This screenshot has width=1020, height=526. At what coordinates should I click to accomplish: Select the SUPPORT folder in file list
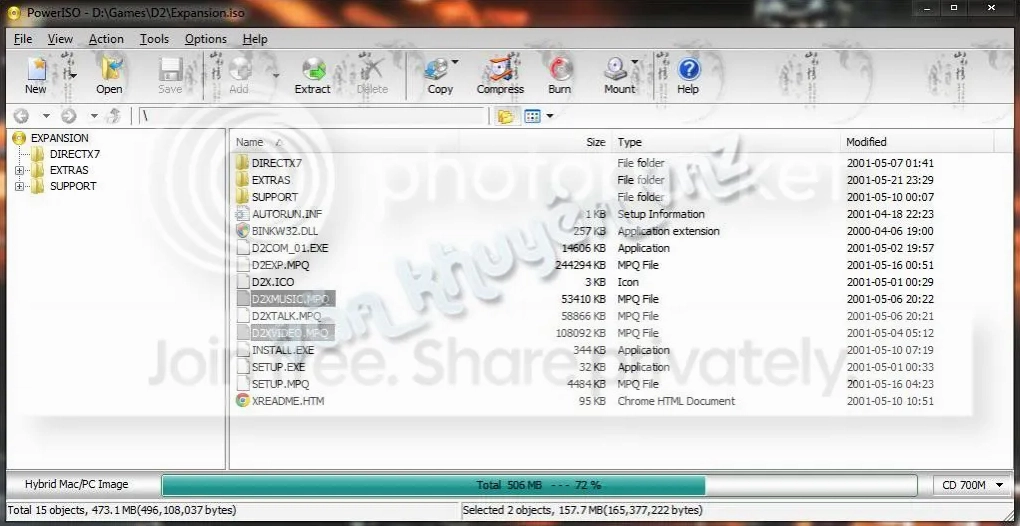(275, 197)
